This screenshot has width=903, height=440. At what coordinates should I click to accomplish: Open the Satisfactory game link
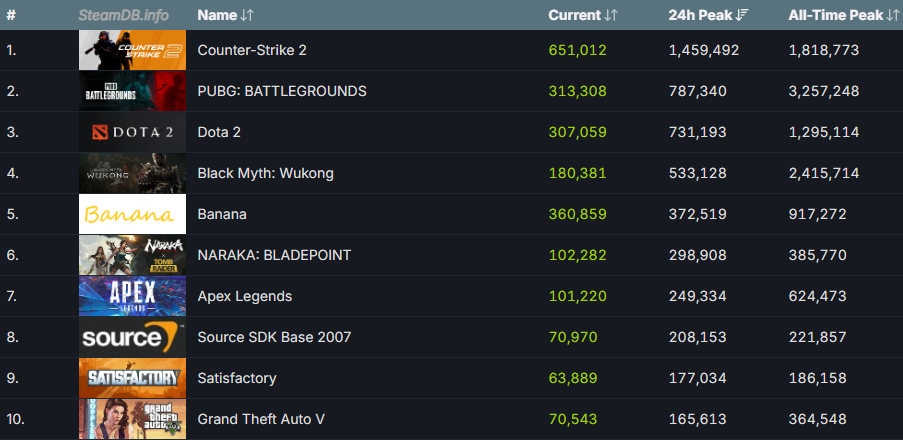click(237, 378)
